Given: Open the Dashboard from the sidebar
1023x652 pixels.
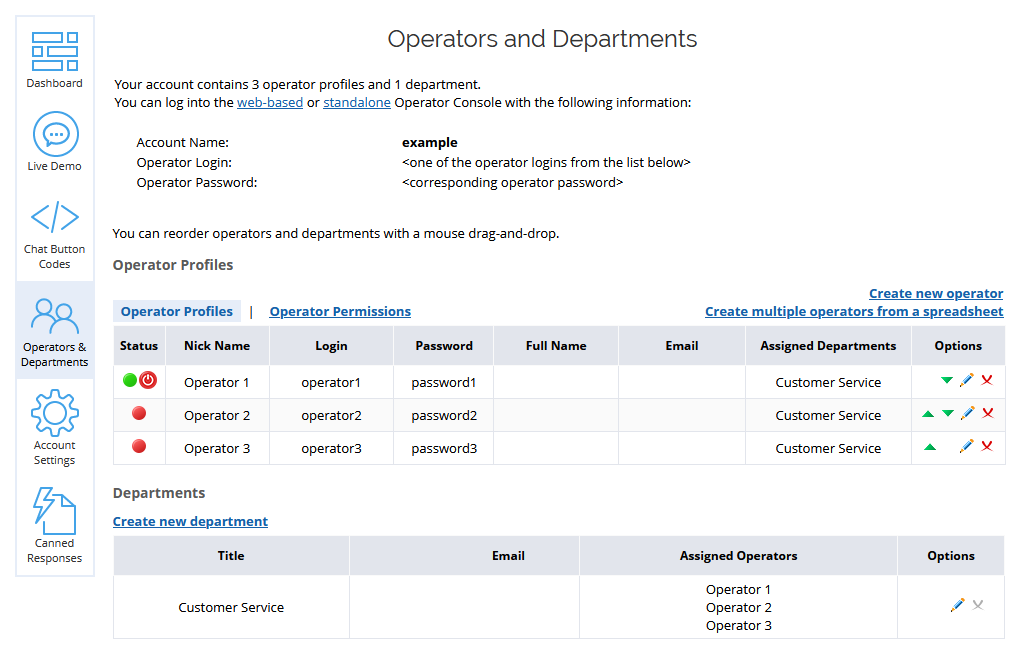Looking at the screenshot, I should (54, 57).
